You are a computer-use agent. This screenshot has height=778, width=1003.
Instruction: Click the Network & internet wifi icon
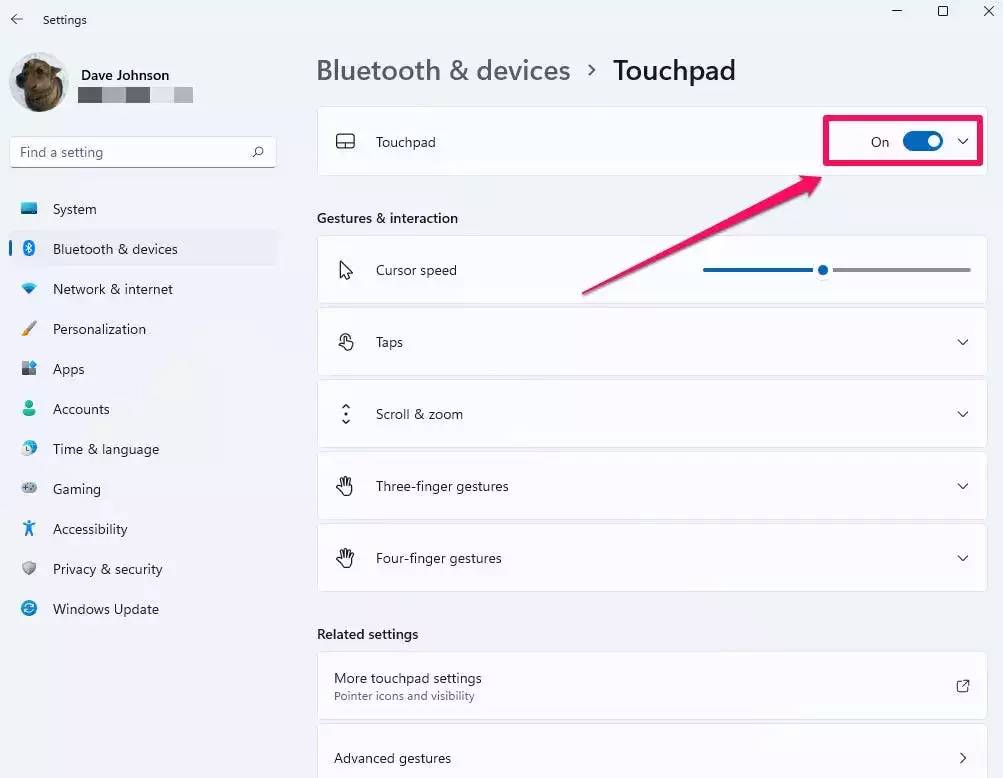(29, 289)
